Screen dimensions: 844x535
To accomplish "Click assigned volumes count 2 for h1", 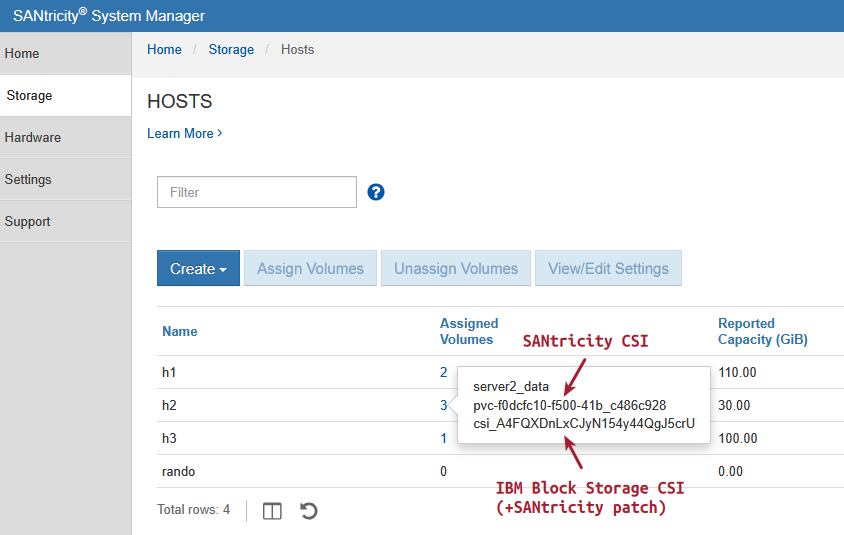I will pos(444,372).
